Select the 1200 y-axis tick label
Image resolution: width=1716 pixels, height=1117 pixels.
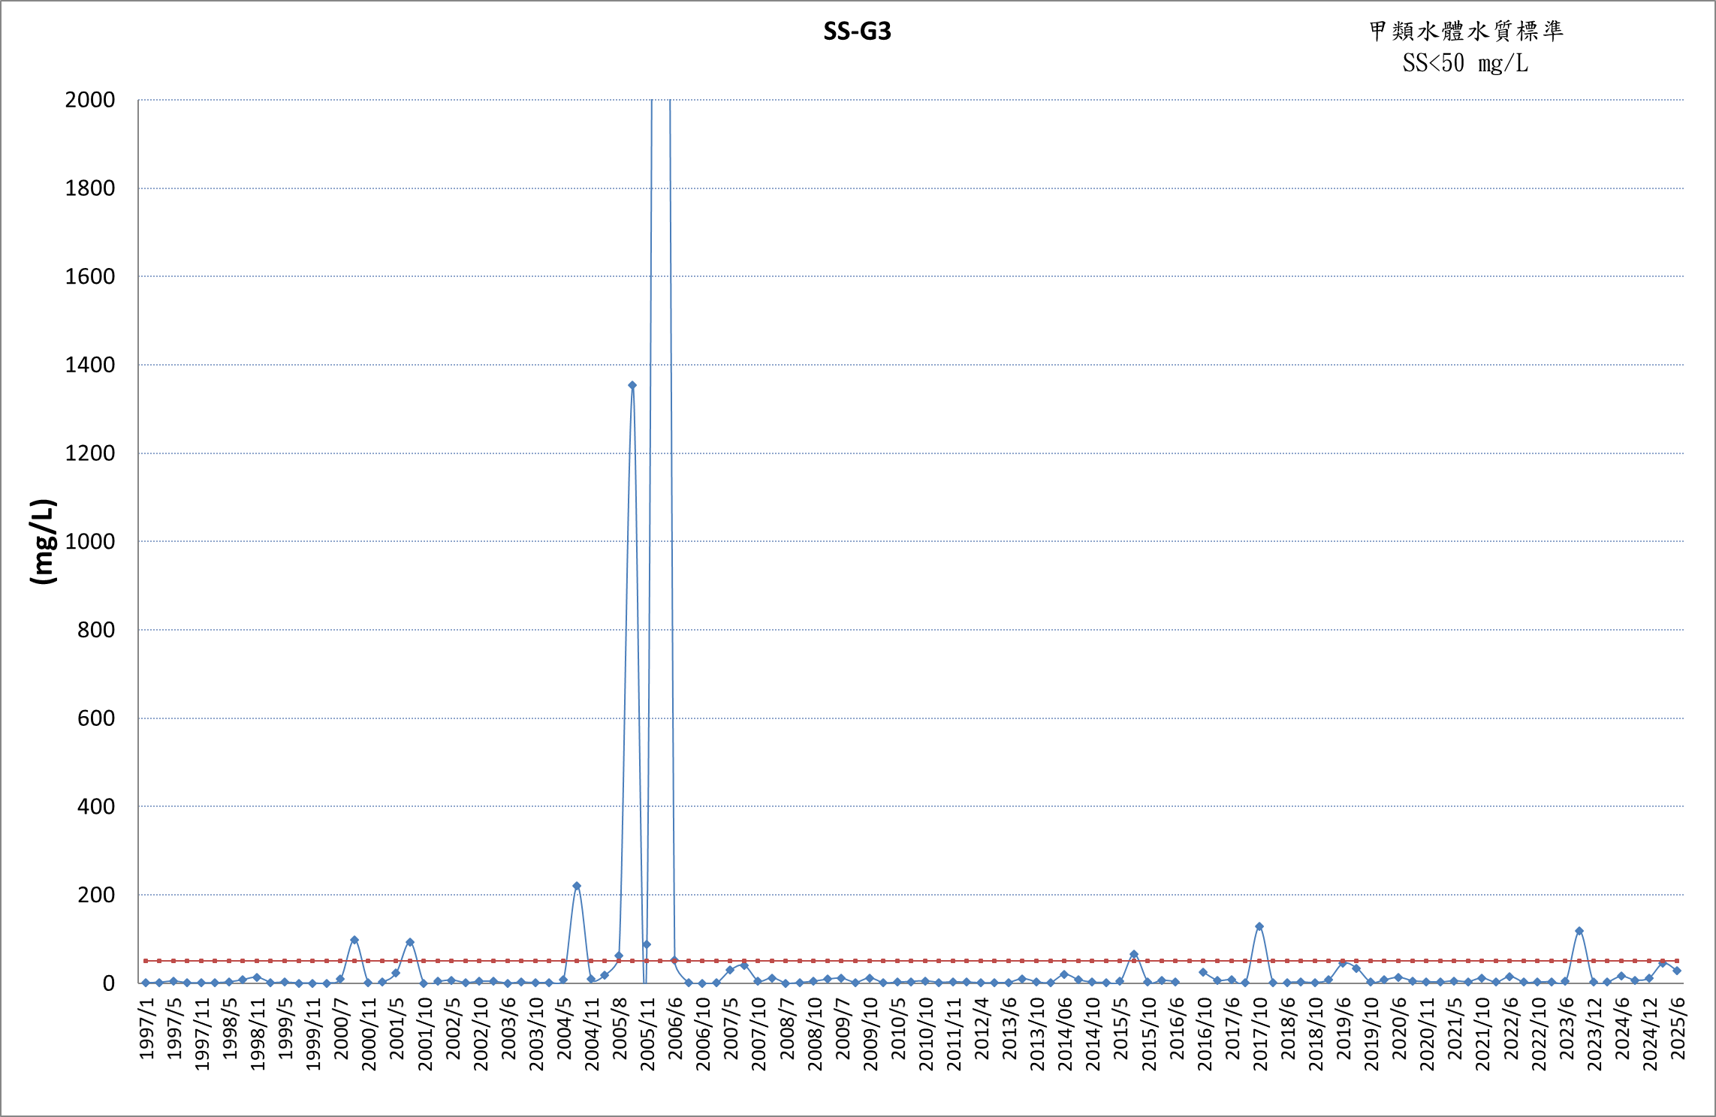tap(90, 453)
